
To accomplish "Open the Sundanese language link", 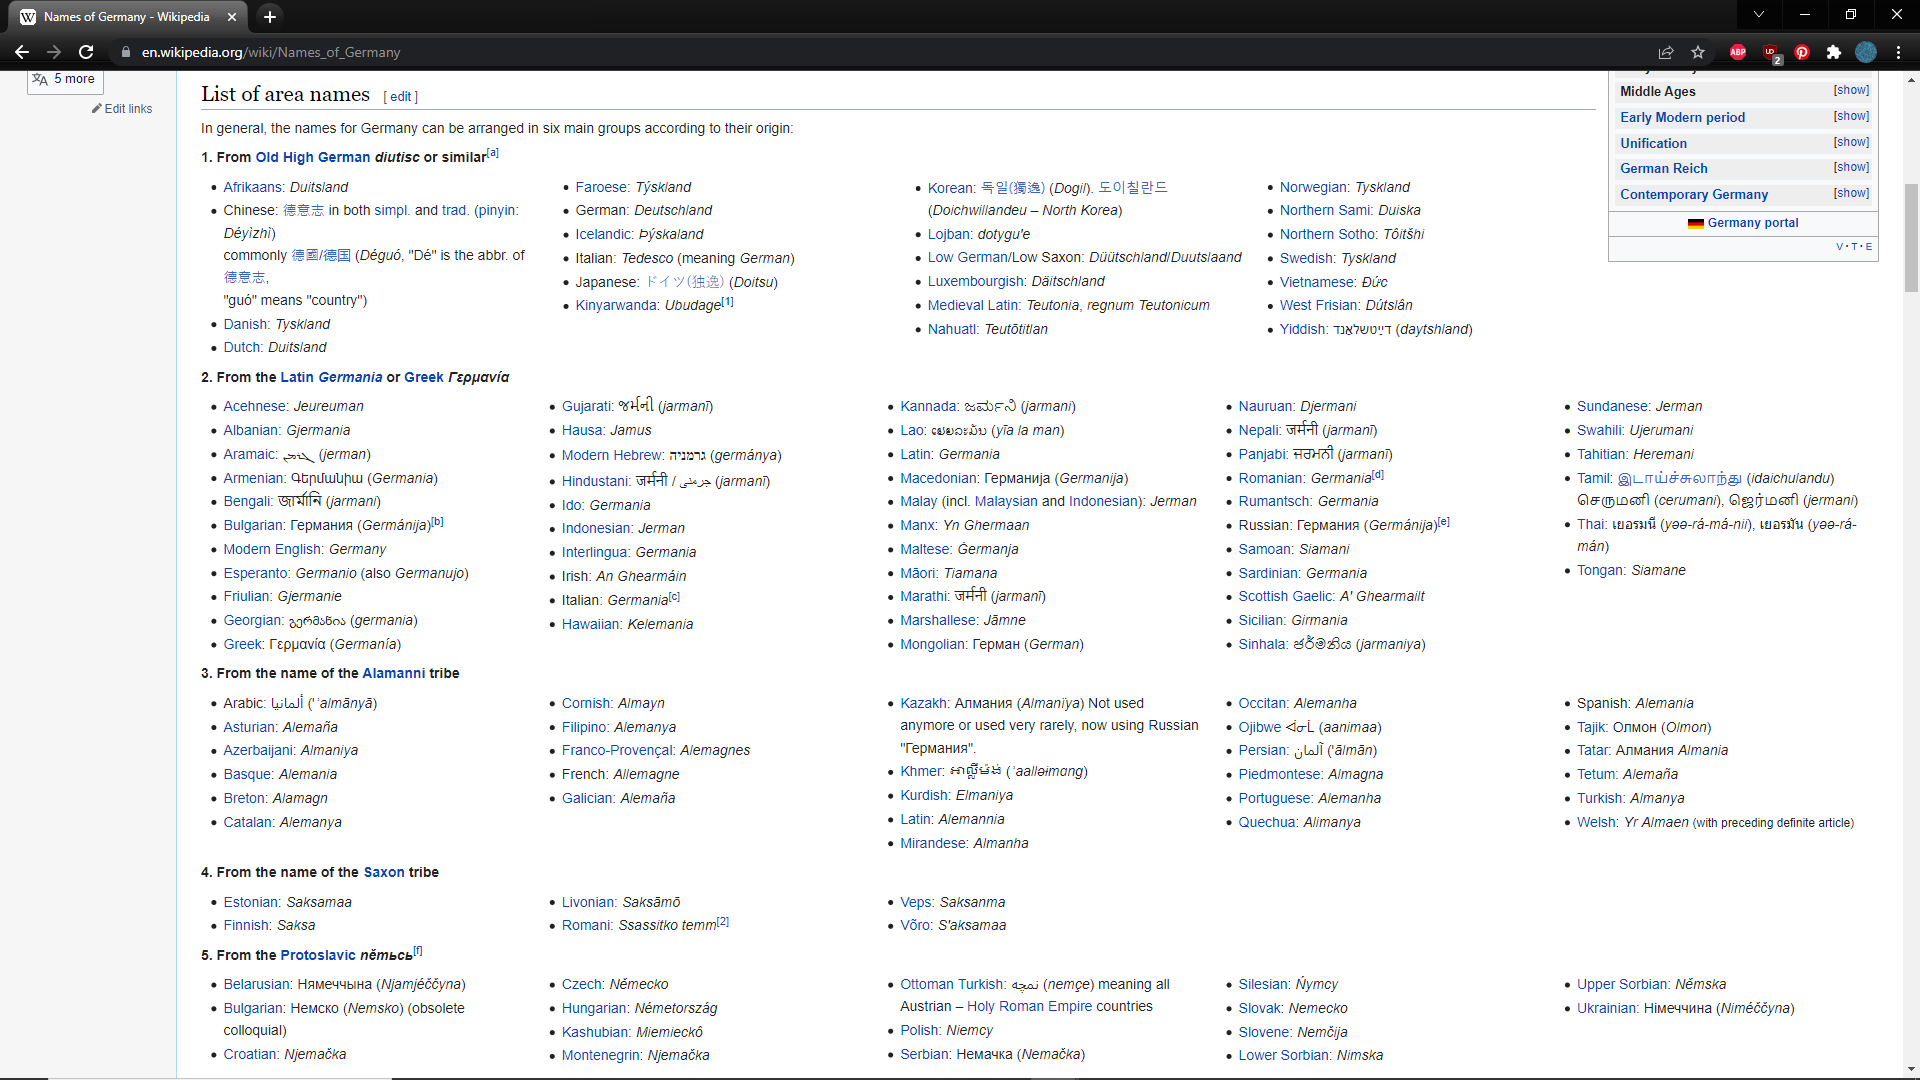I will pos(1612,406).
